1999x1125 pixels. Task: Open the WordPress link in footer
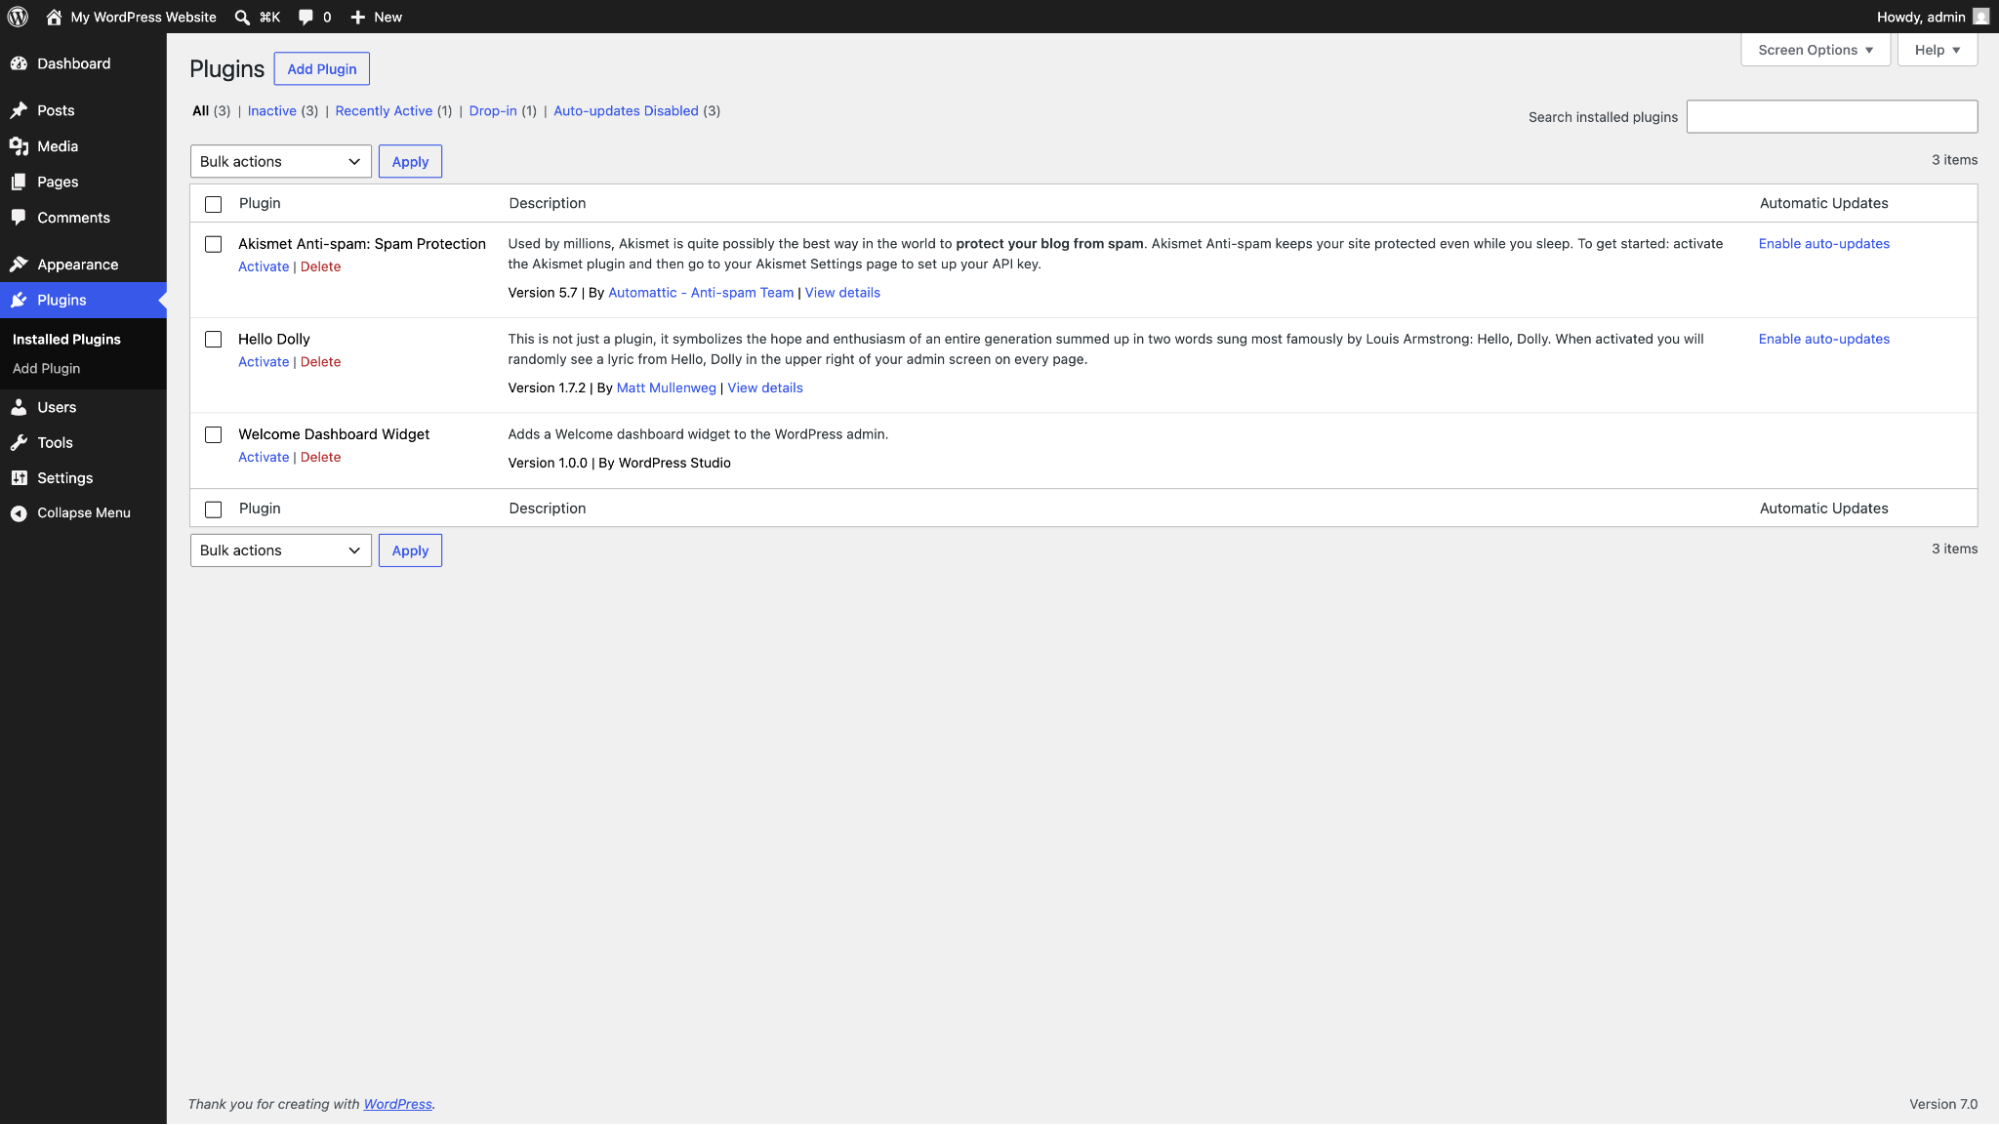coord(398,1104)
